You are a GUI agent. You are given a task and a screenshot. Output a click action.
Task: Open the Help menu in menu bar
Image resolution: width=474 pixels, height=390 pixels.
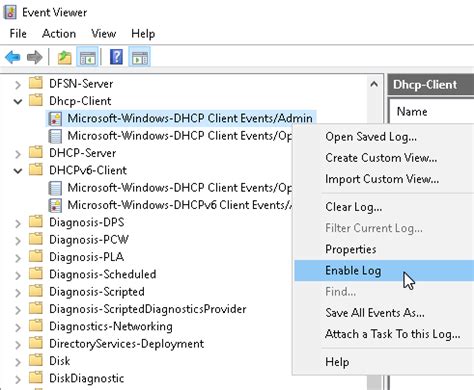(x=143, y=34)
